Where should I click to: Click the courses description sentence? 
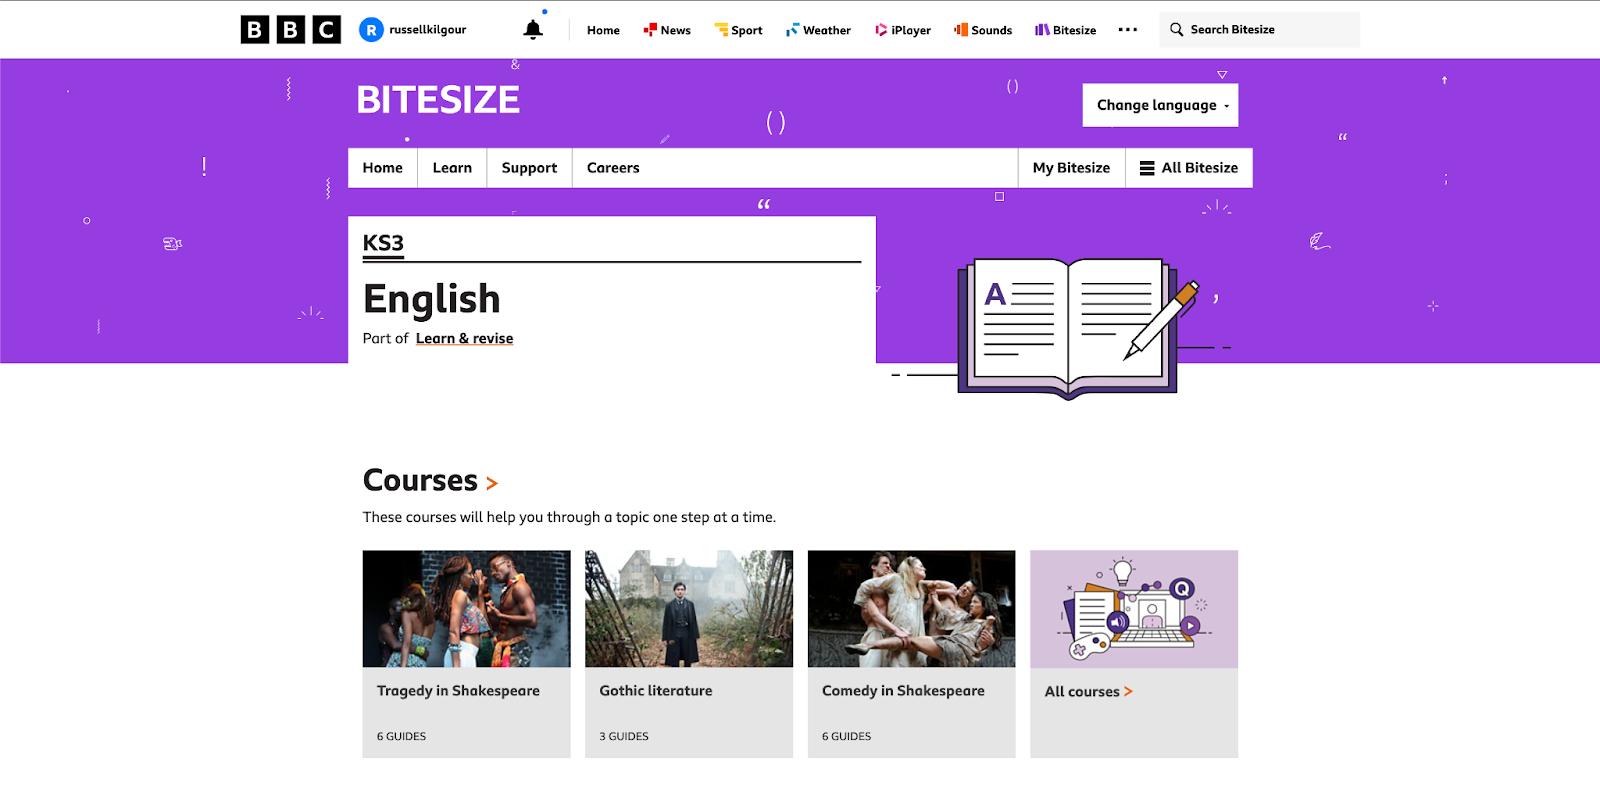(x=569, y=517)
